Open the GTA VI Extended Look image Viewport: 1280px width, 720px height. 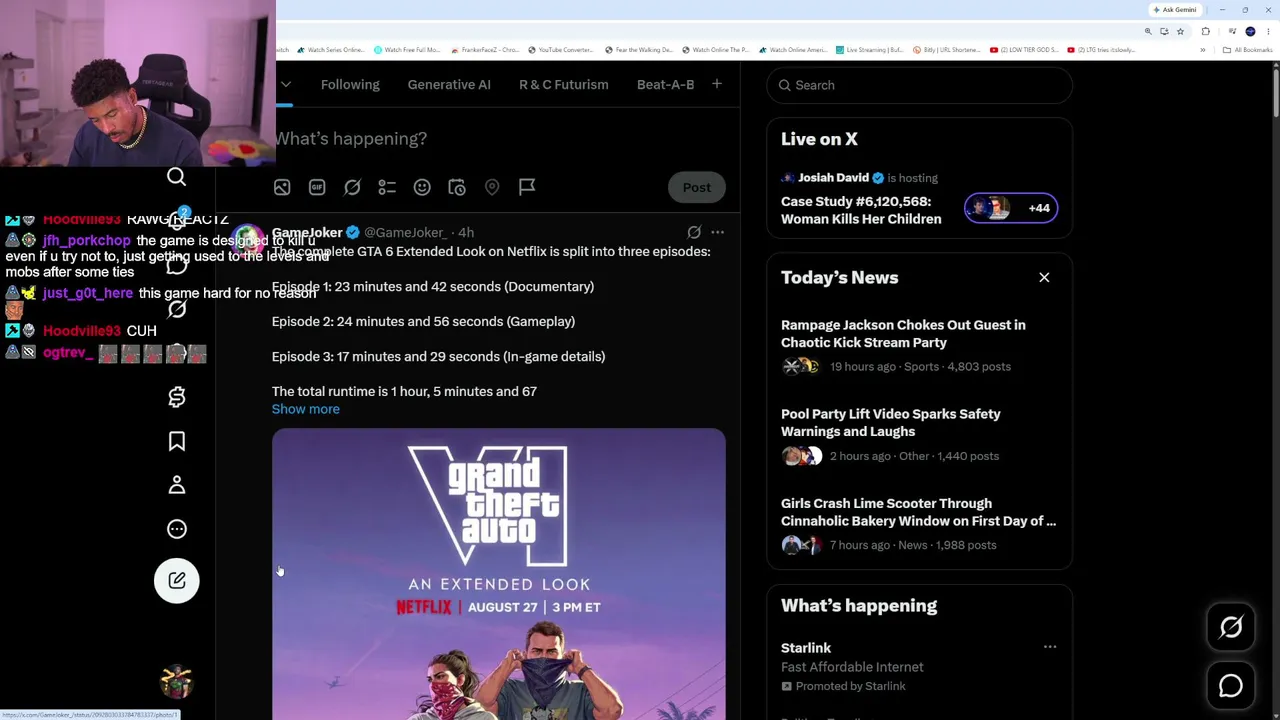click(x=499, y=574)
